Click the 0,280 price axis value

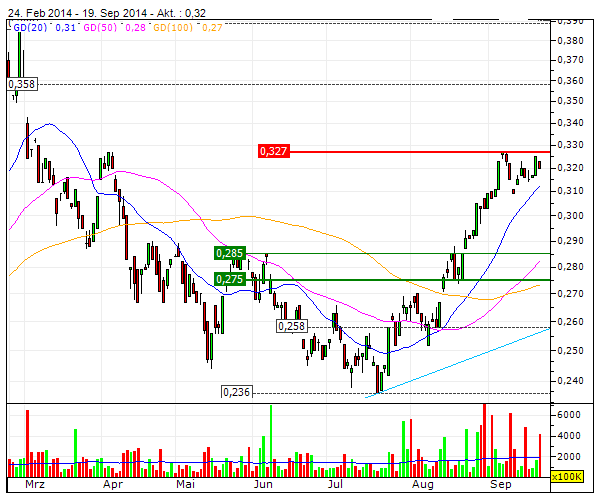[571, 267]
